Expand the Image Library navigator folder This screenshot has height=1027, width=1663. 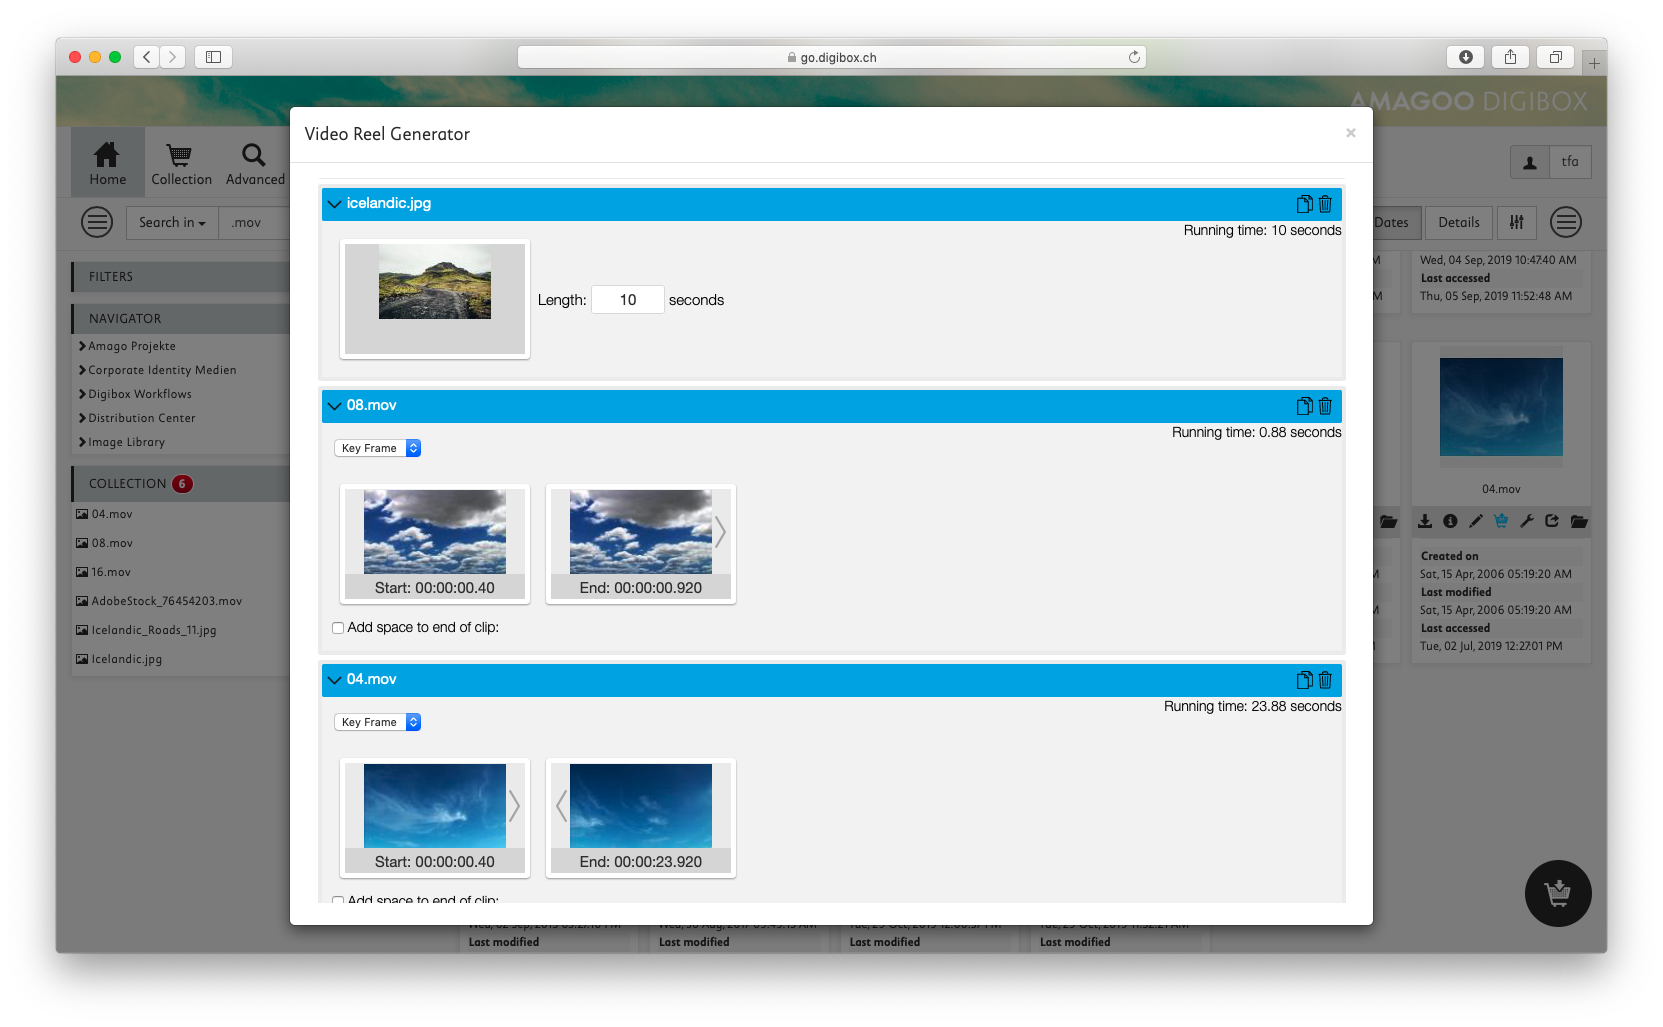(126, 442)
